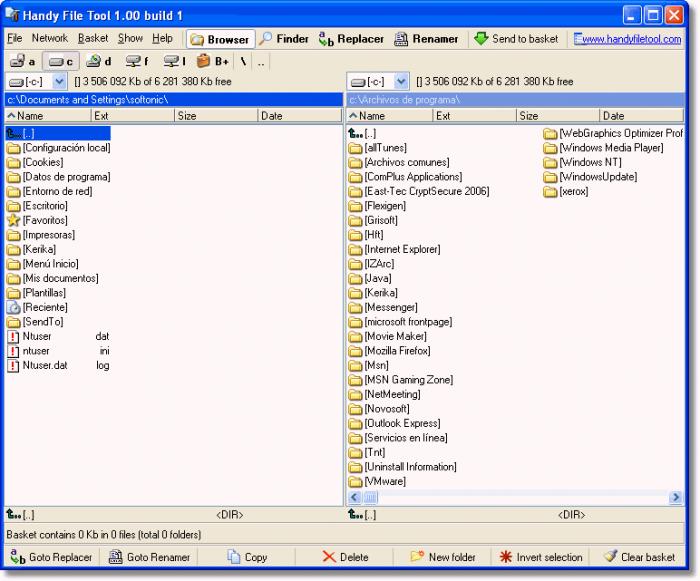
Task: Sort right panel by Size column
Action: [x=558, y=116]
